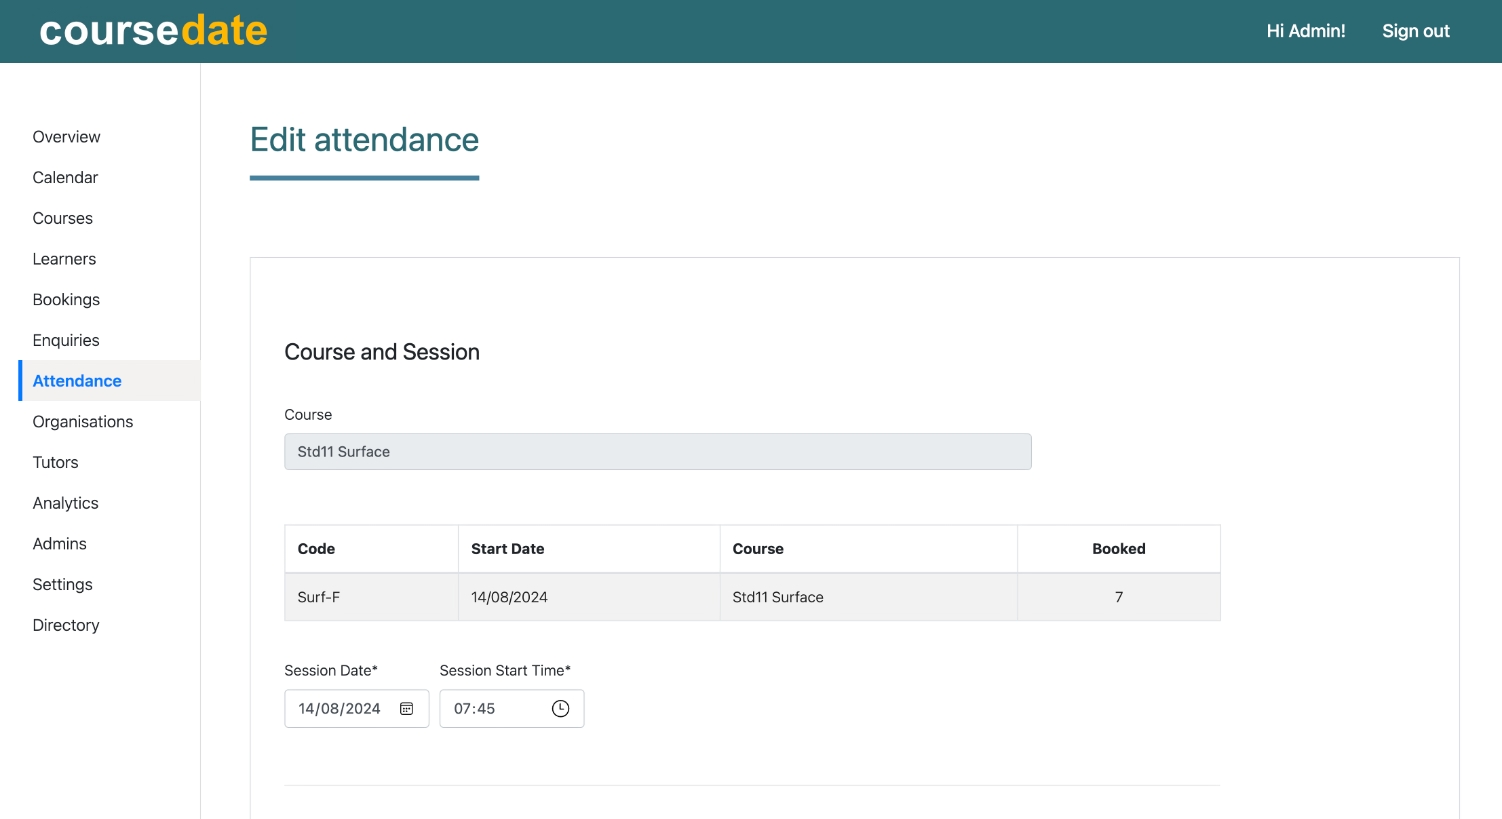
Task: Open the Directory page
Action: (66, 626)
